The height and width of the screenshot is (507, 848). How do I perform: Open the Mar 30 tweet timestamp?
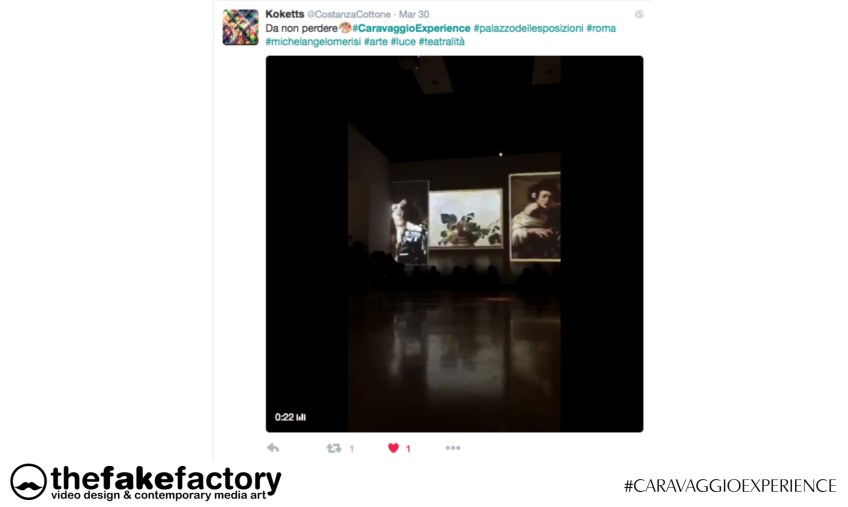tap(414, 15)
